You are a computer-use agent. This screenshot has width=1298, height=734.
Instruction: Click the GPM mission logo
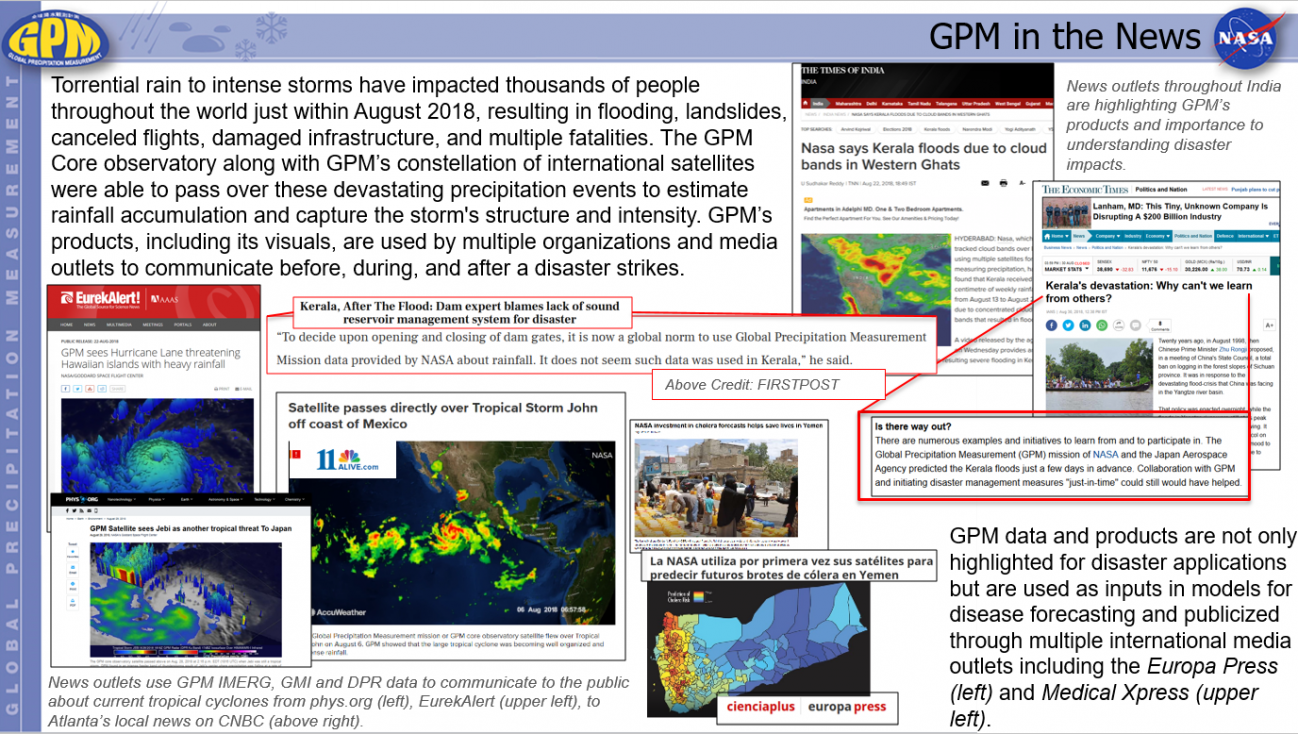(55, 38)
